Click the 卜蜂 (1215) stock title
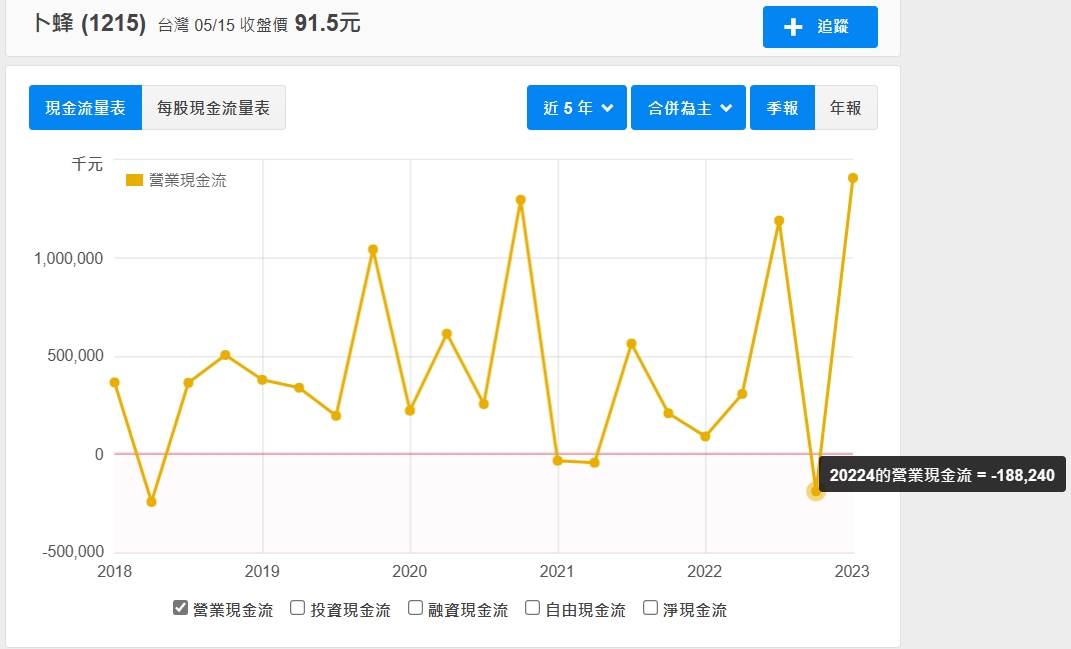This screenshot has height=649, width=1071. (89, 24)
